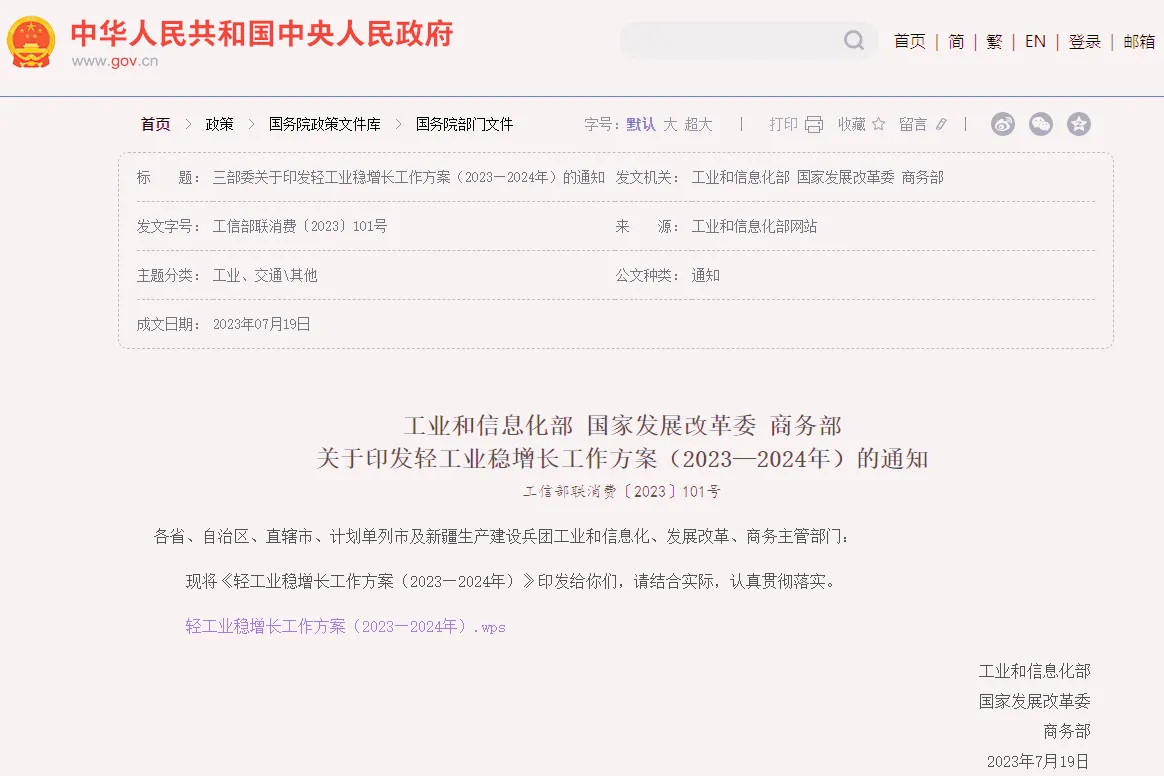Click the heading line 工业和信息化部 国家发展改革委 商务部

[622, 426]
